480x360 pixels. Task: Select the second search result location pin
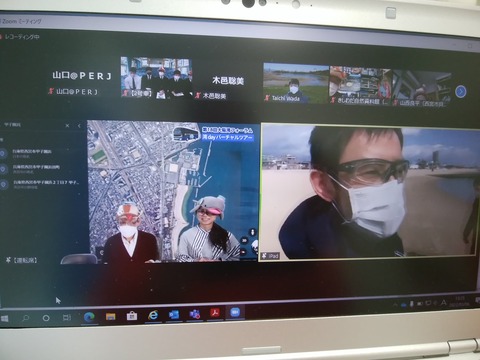click(x=3, y=169)
